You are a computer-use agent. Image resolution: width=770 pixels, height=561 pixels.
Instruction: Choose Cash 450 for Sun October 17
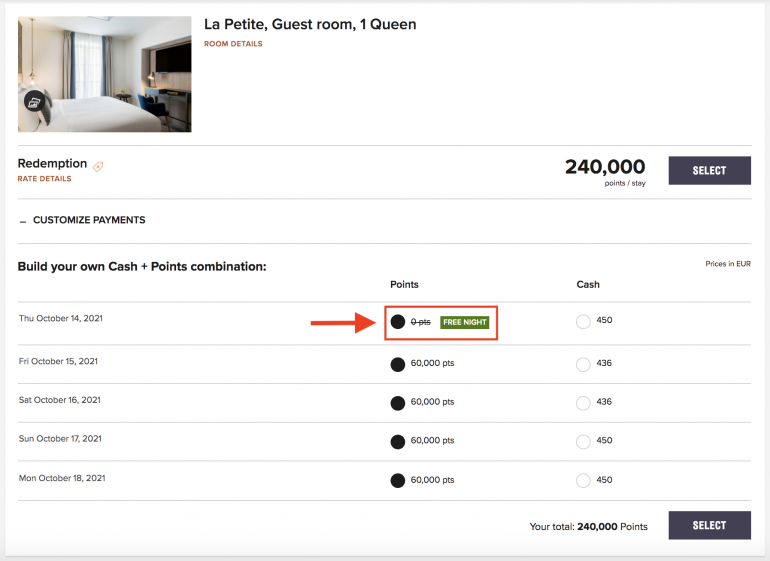pyautogui.click(x=583, y=441)
